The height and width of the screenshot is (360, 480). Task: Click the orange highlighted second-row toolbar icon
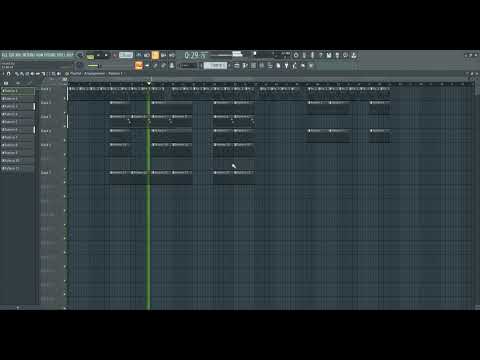click(x=139, y=66)
